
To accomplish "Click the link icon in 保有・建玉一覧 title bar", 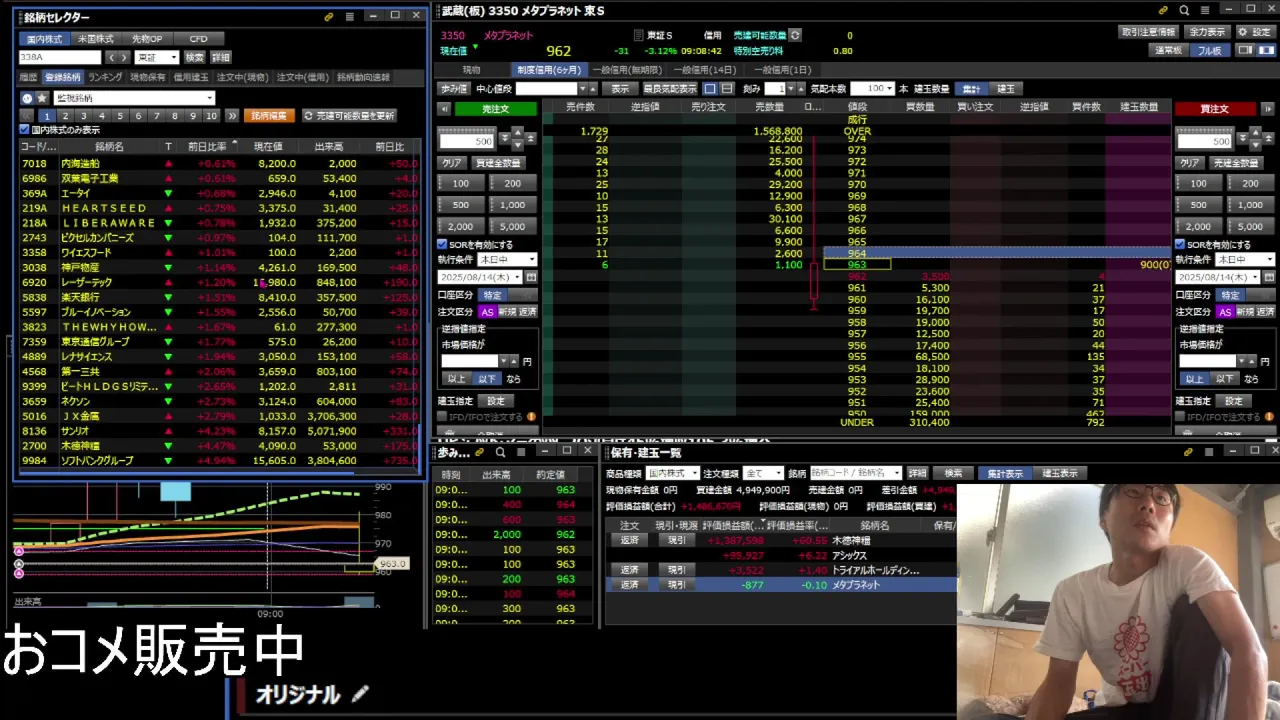I will [x=1188, y=452].
